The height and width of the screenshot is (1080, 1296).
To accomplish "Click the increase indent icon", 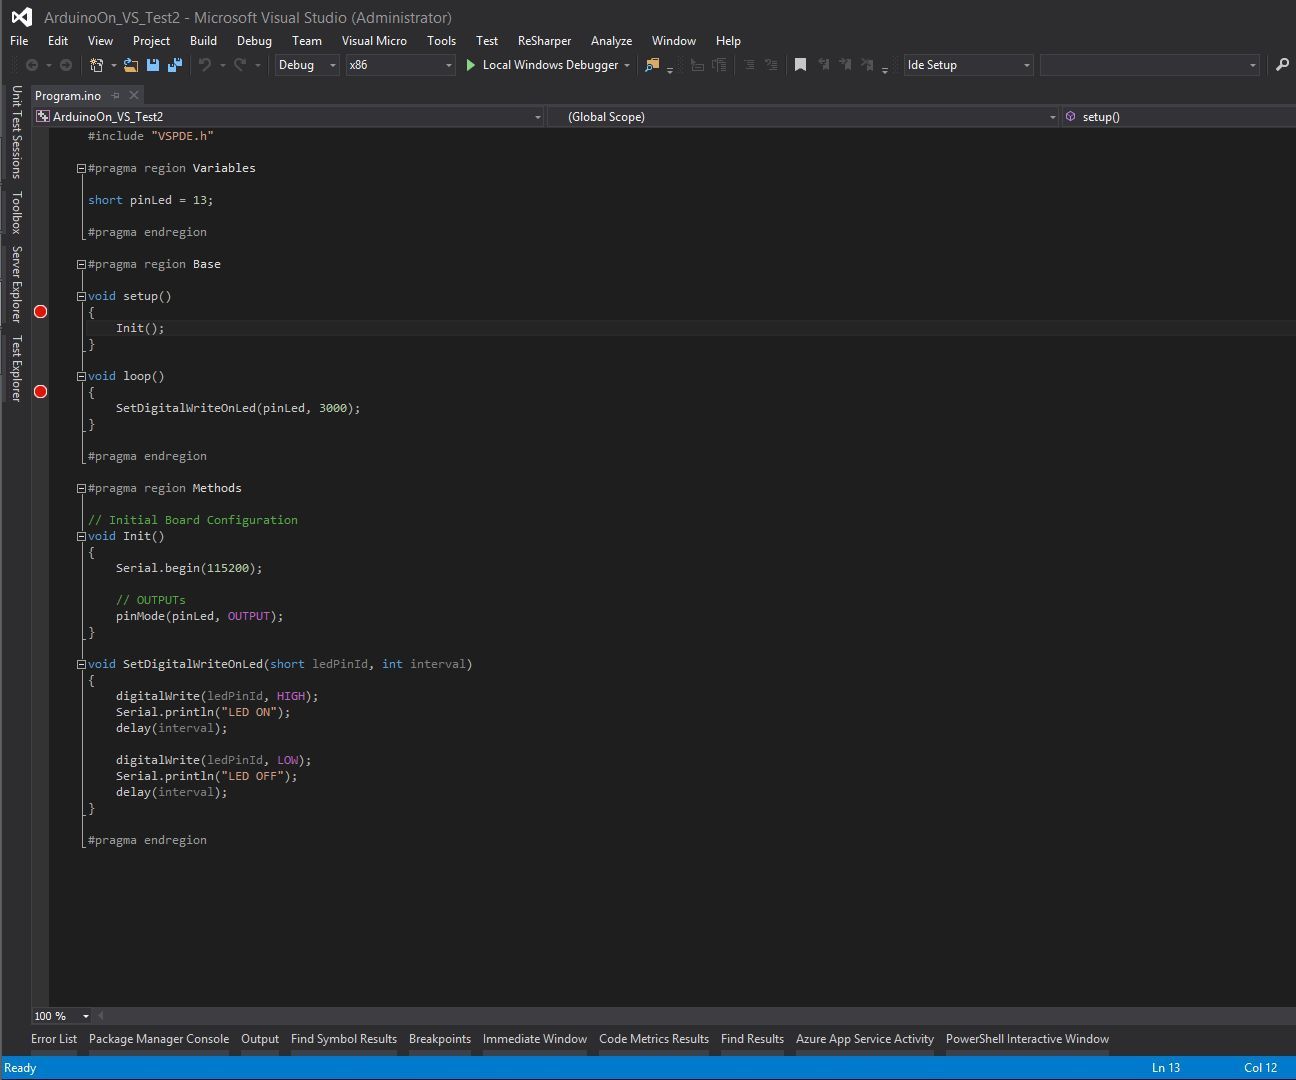I will click(718, 65).
